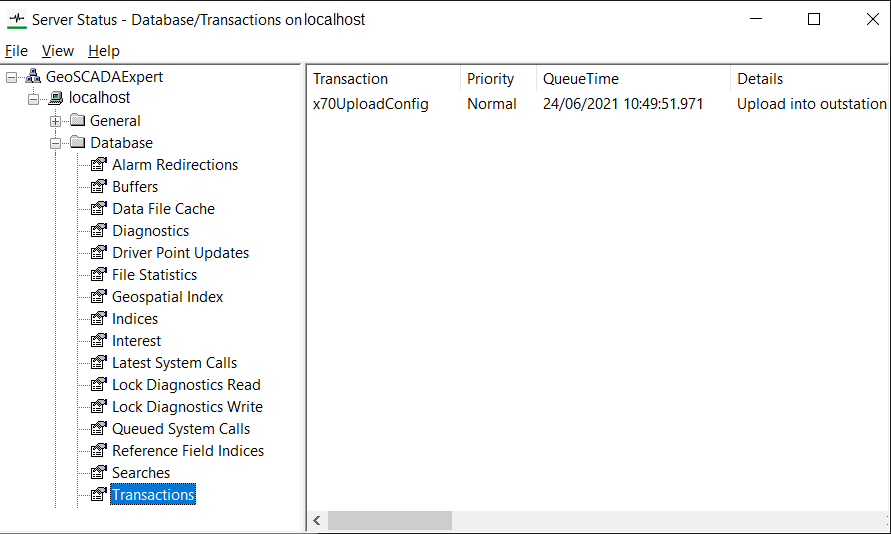Click the localhost computer icon
Viewport: 891px width, 534px height.
pyautogui.click(x=55, y=98)
